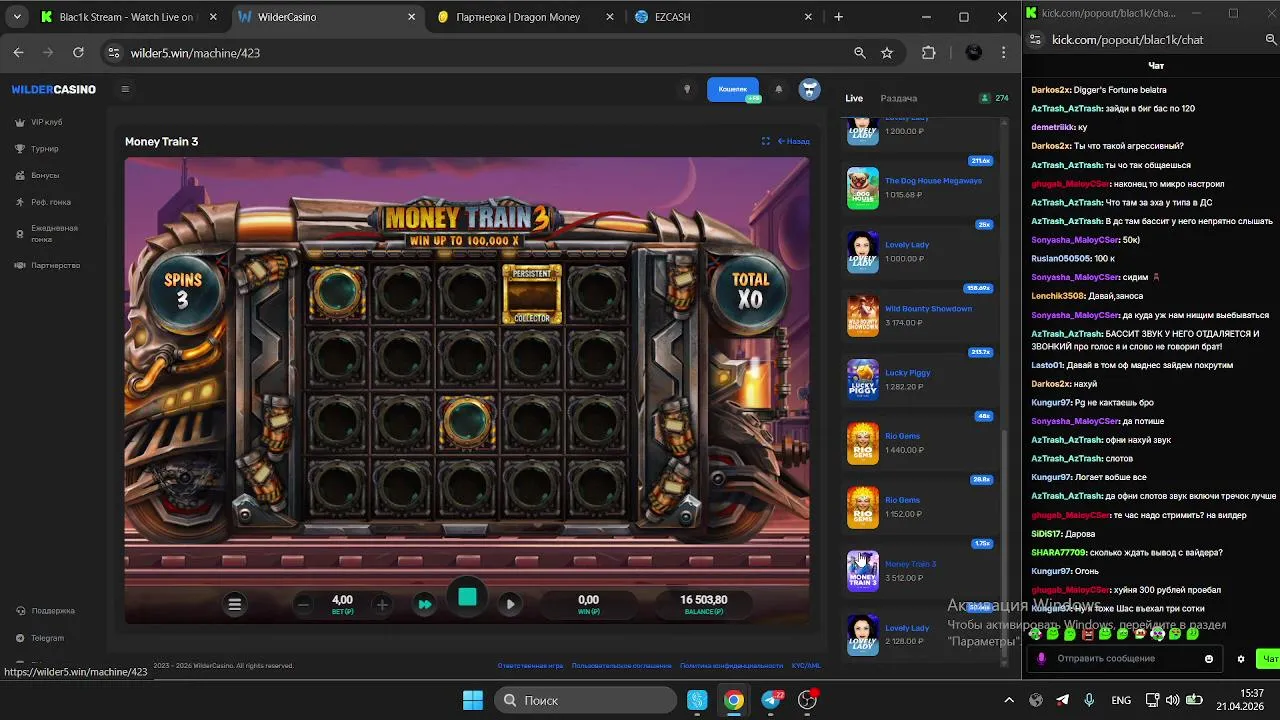Click the 4,00 bet amount display
This screenshot has width=1280, height=720.
pos(342,604)
